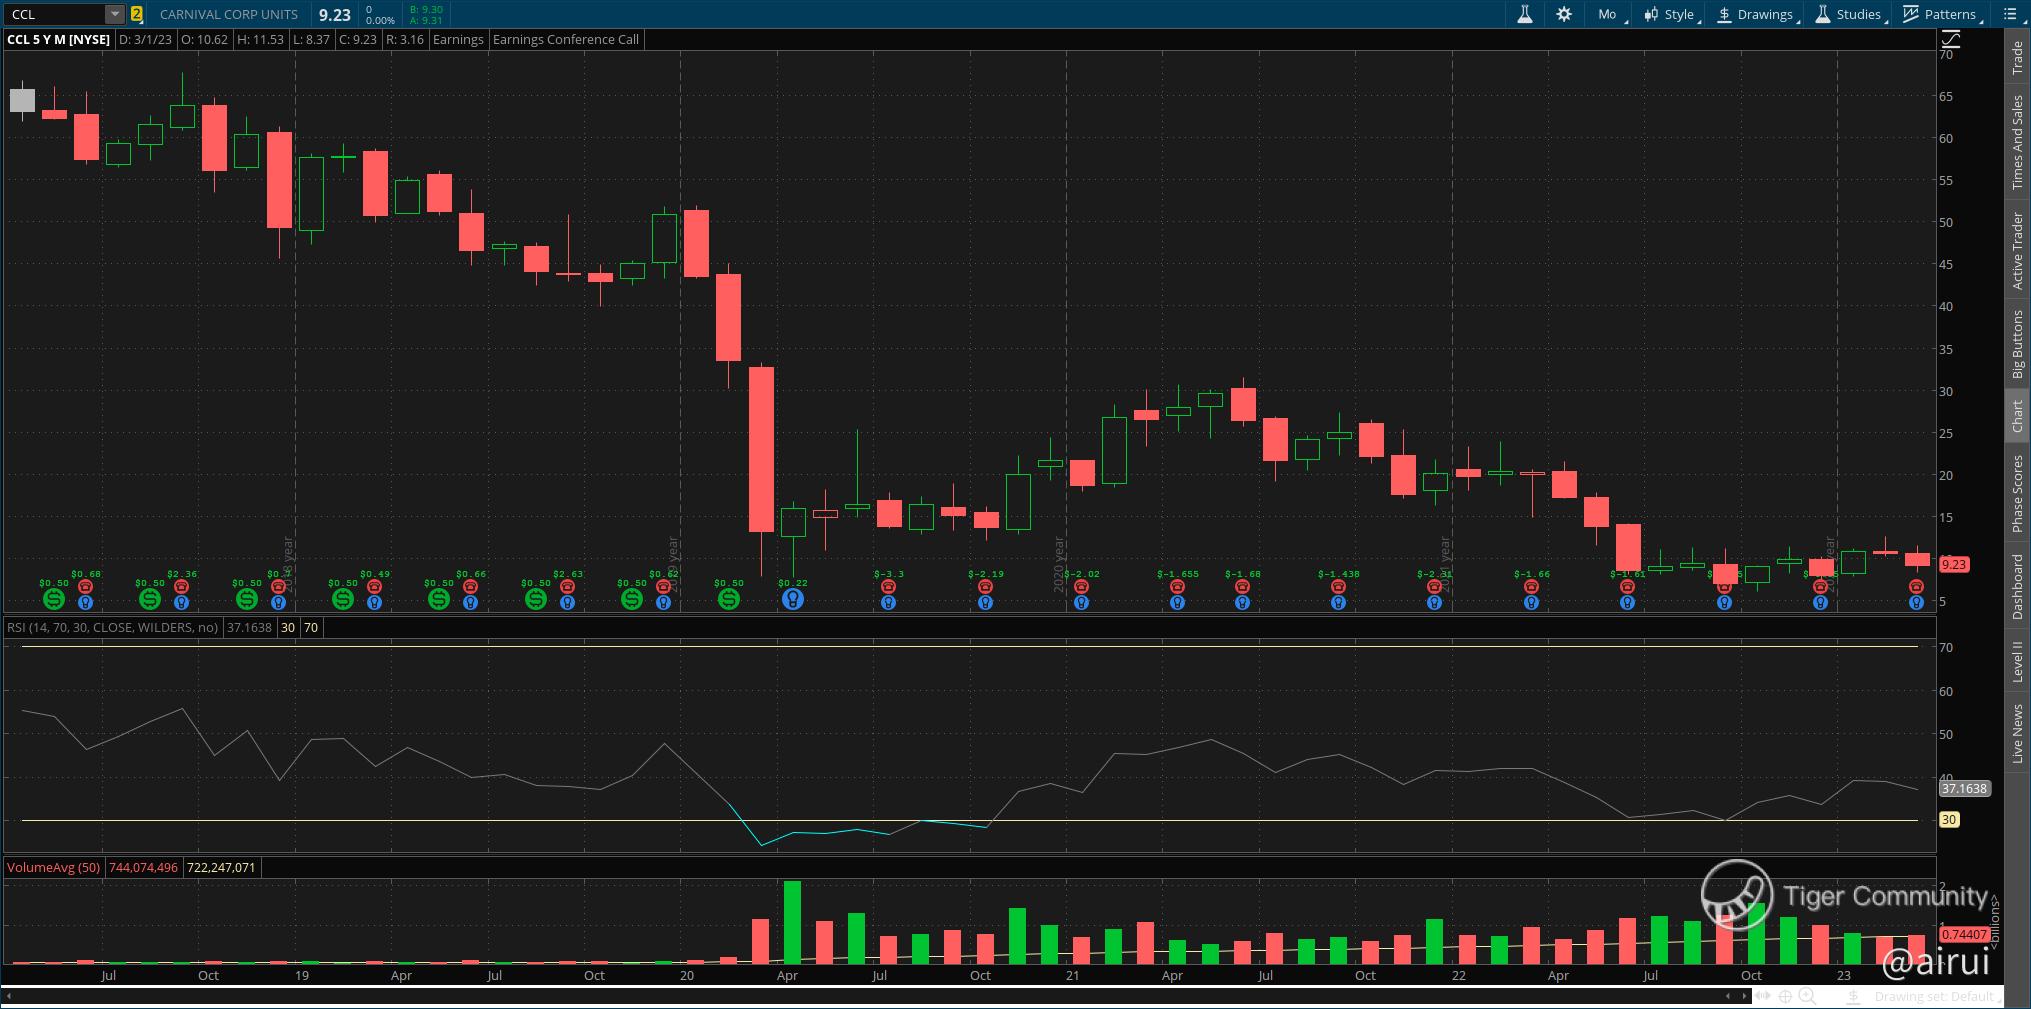
Task: Click the earnings phone icon under $2.63
Action: [x=567, y=588]
